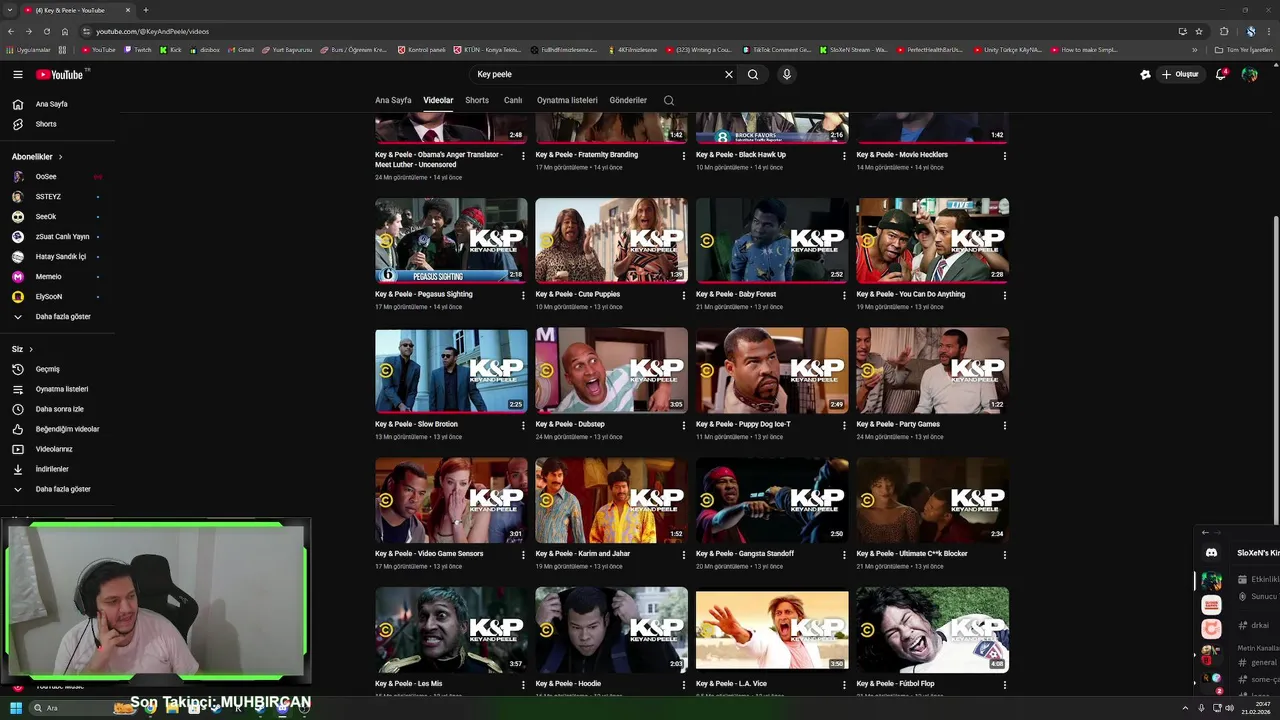Search within channel using magnifier icon

pyautogui.click(x=669, y=100)
